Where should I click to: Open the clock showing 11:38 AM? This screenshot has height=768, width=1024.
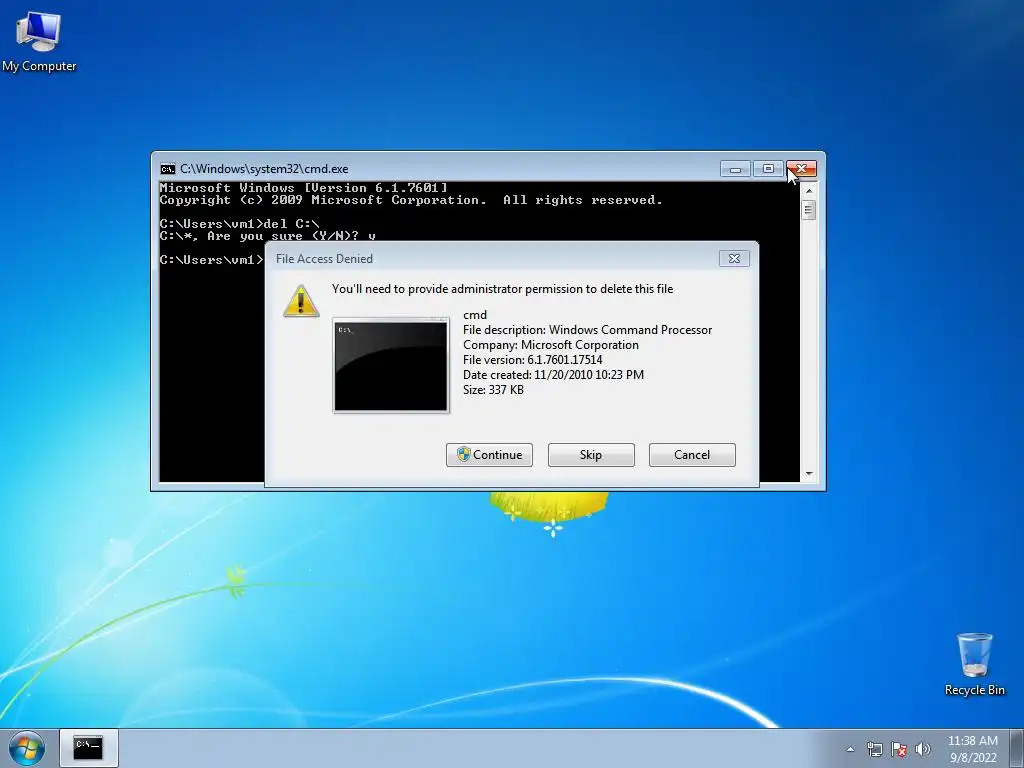[x=972, y=748]
